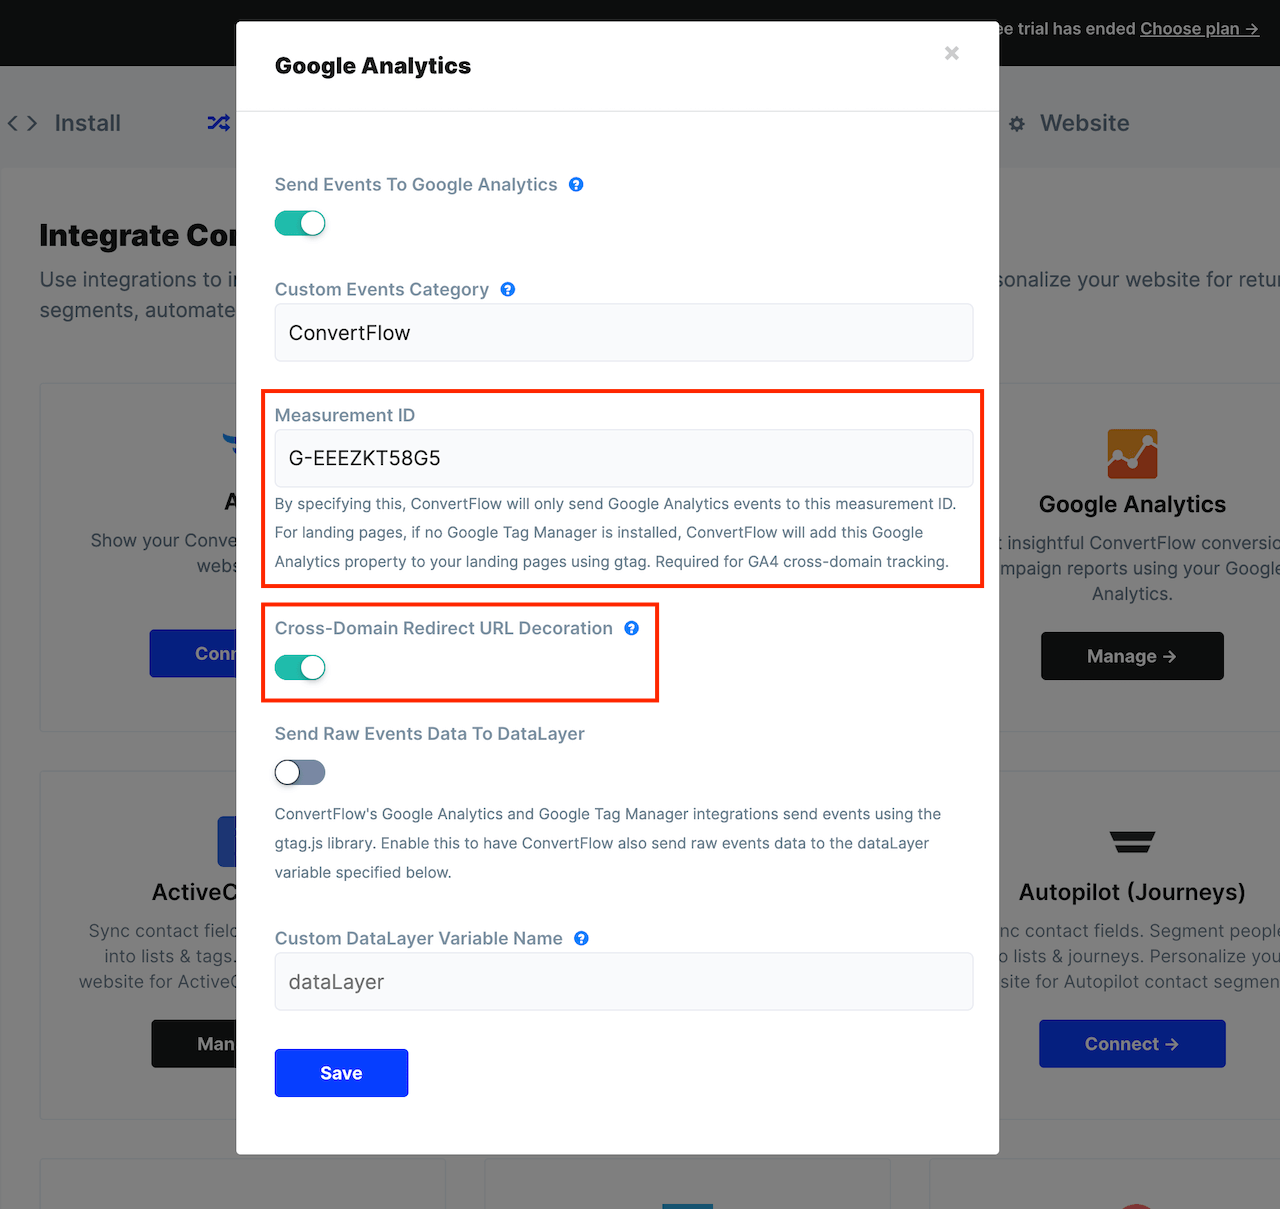This screenshot has height=1209, width=1280.
Task: Open help icon for Cross-Domain Redirect URL Decoration
Action: (x=632, y=628)
